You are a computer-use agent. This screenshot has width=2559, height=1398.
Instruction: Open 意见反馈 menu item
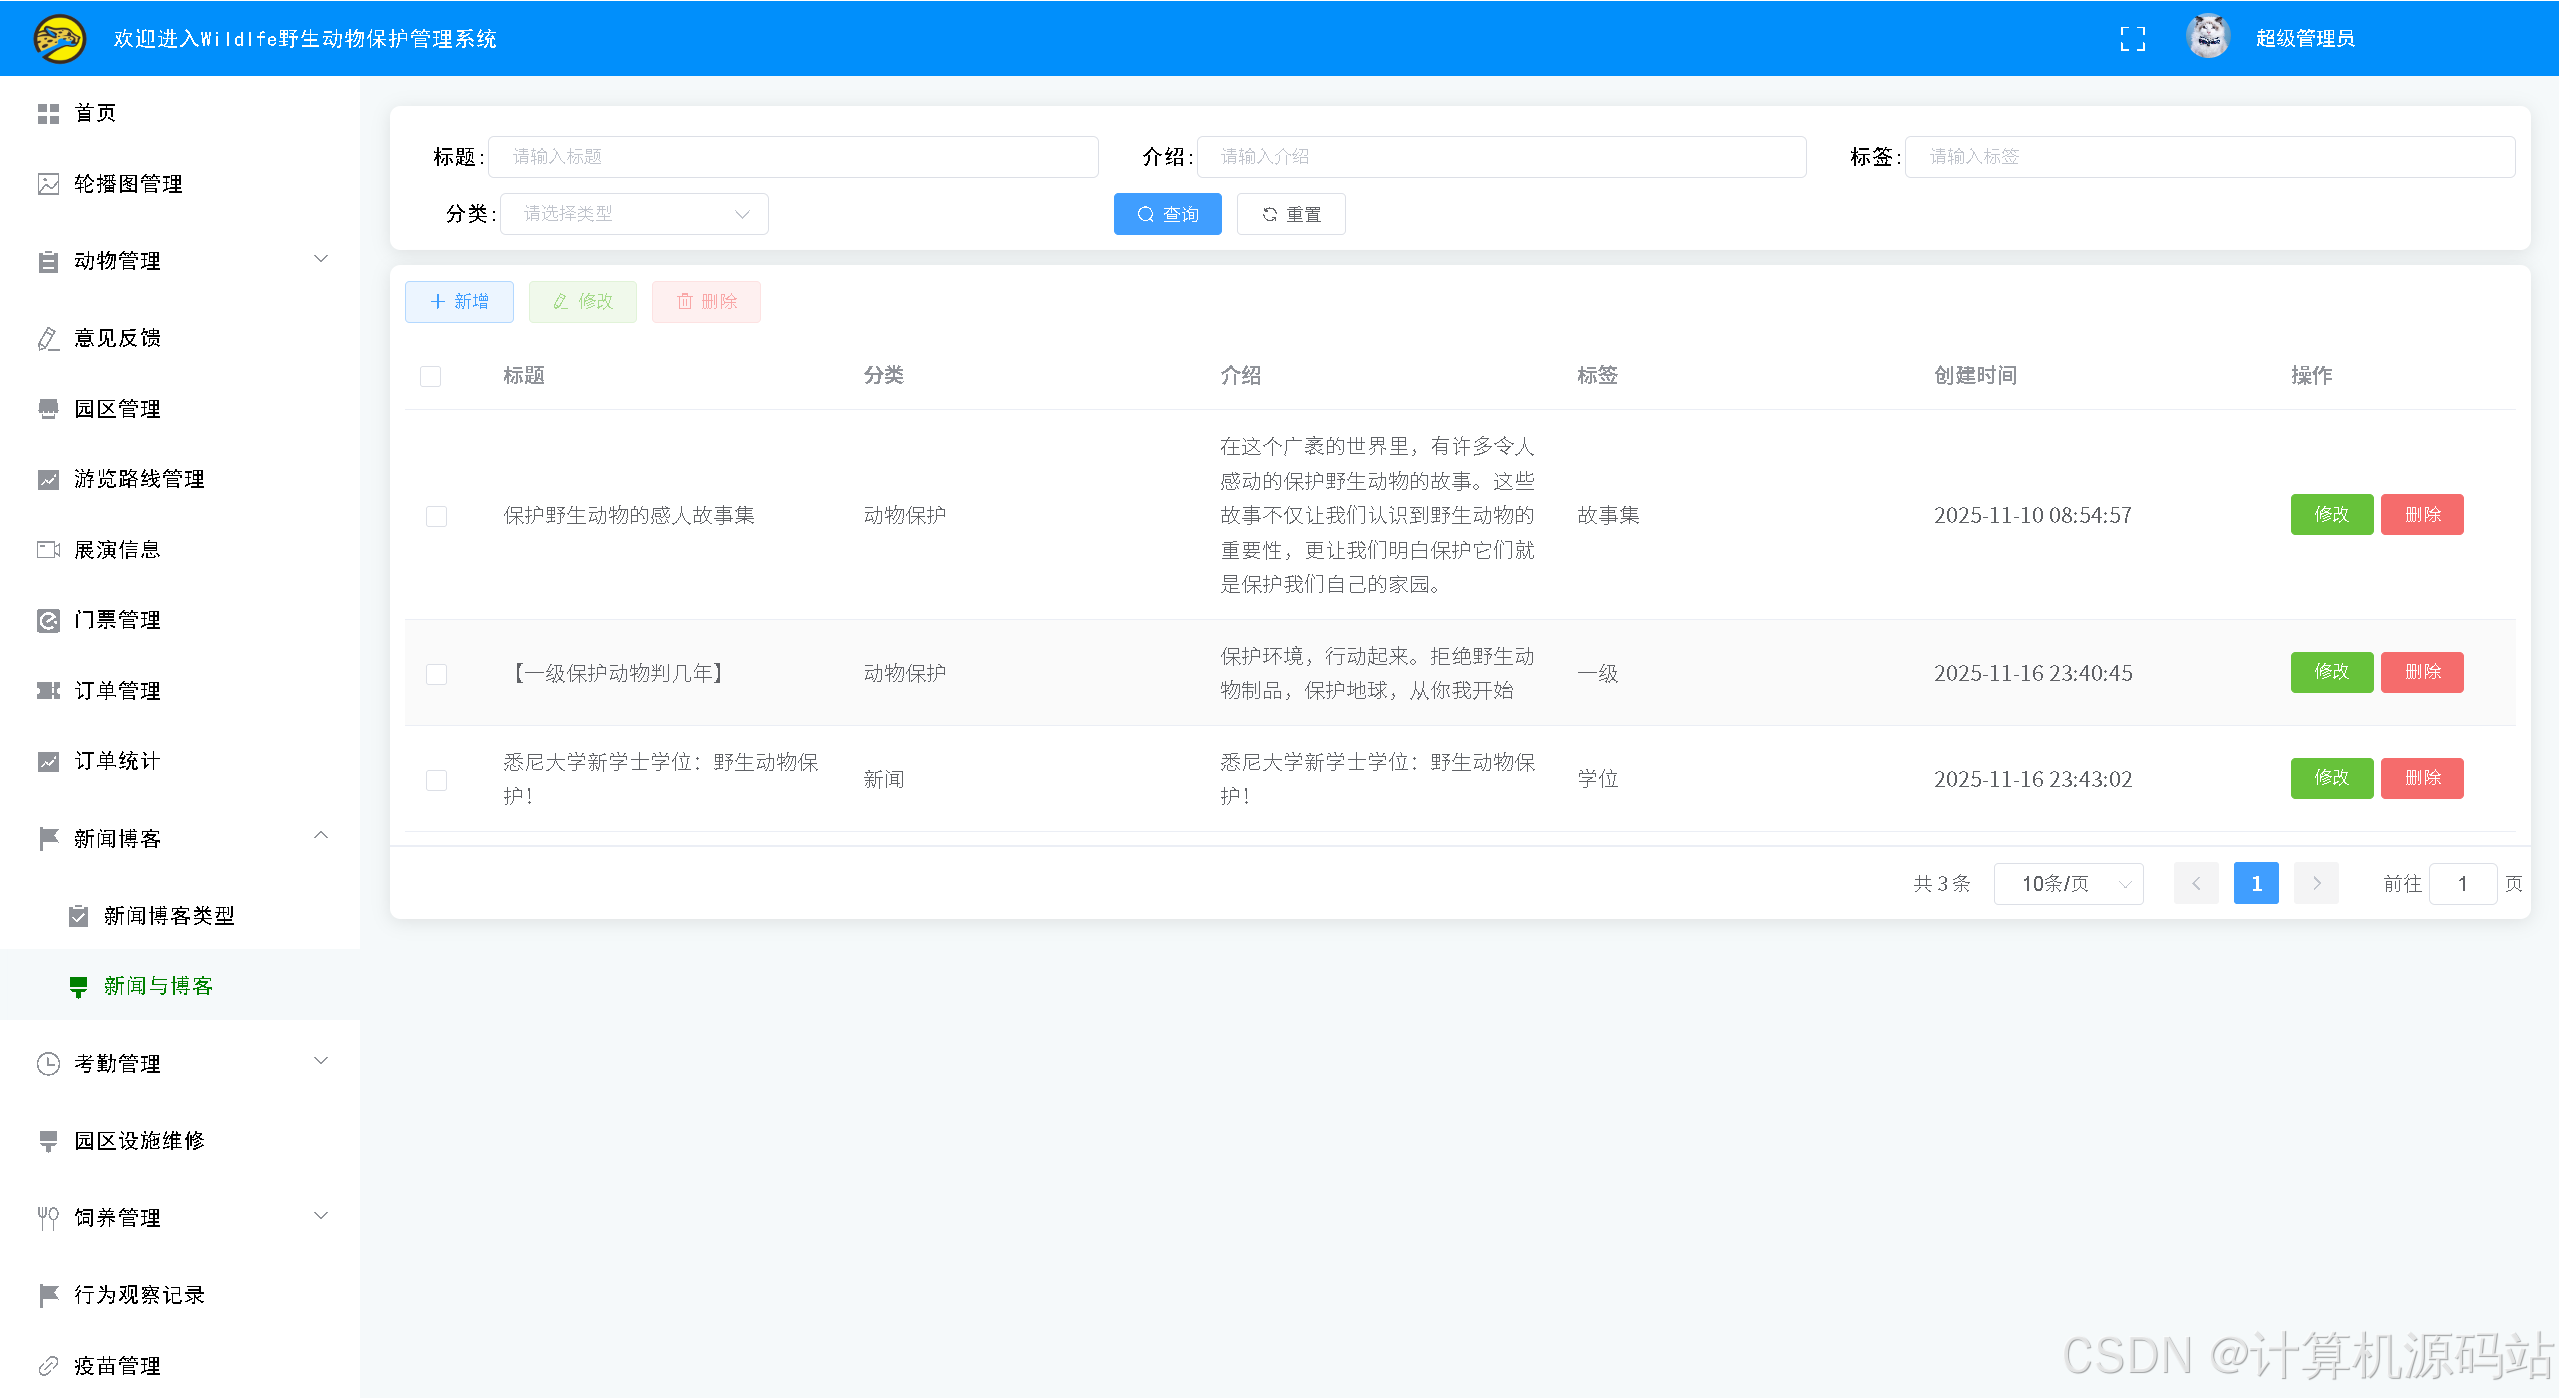[x=180, y=338]
